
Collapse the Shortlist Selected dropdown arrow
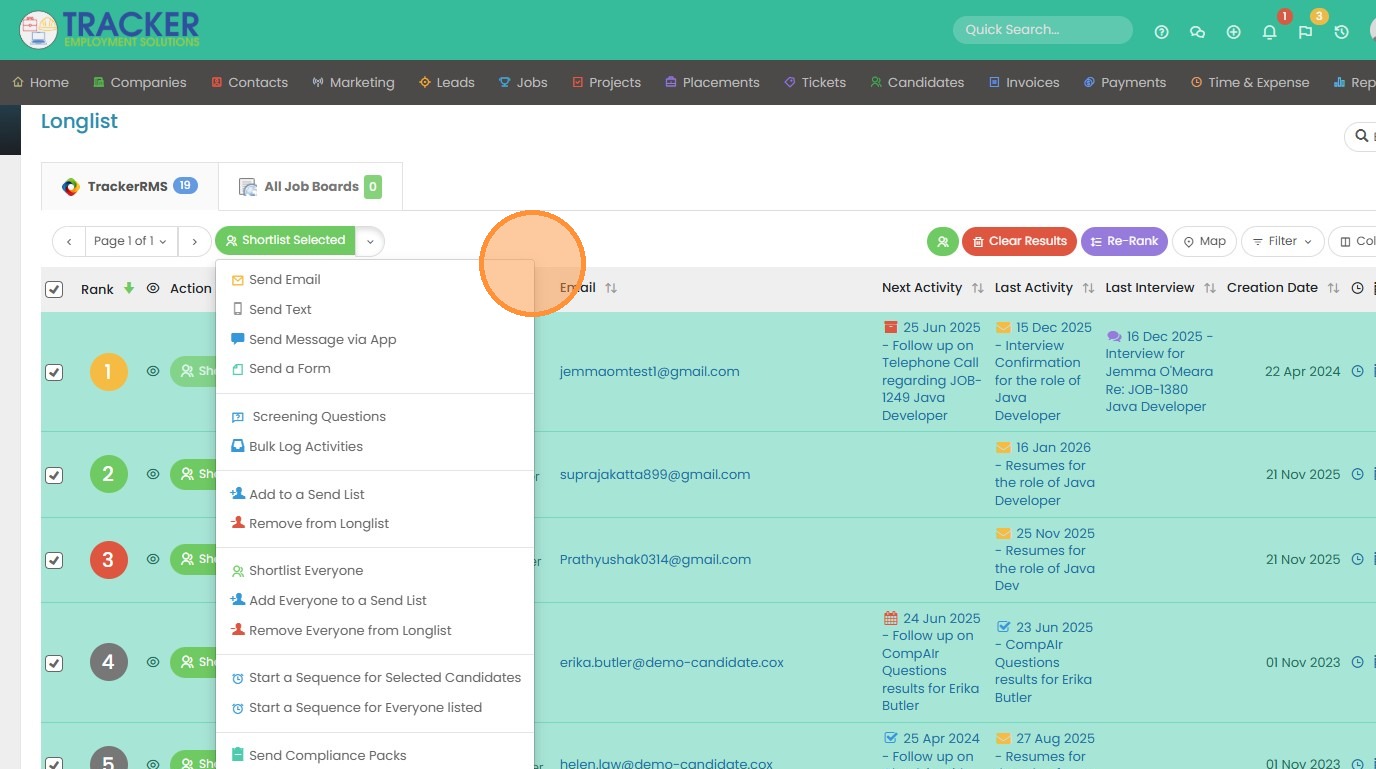pos(370,241)
